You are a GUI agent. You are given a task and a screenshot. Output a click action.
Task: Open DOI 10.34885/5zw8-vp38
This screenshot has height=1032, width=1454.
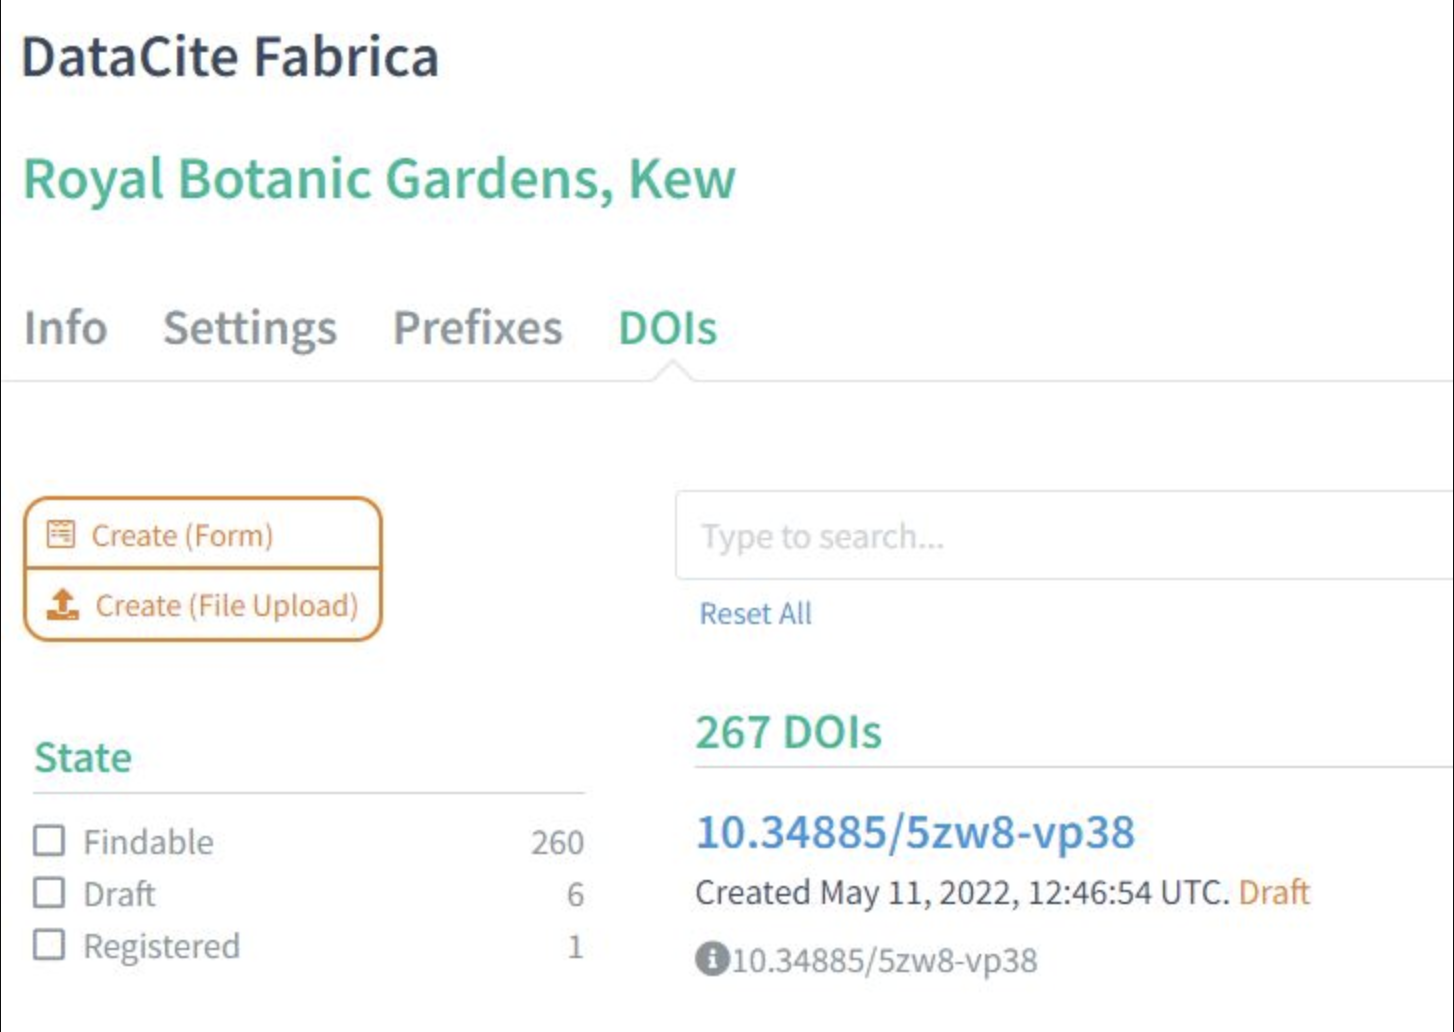[x=915, y=831]
